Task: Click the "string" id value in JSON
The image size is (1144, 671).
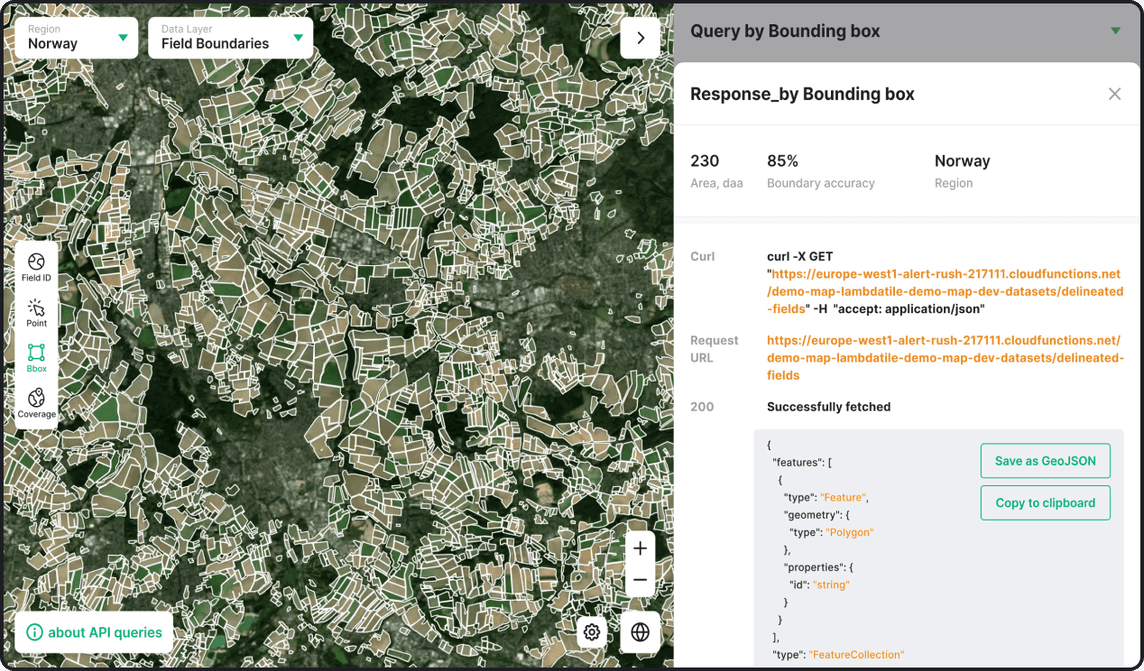Action: click(831, 585)
